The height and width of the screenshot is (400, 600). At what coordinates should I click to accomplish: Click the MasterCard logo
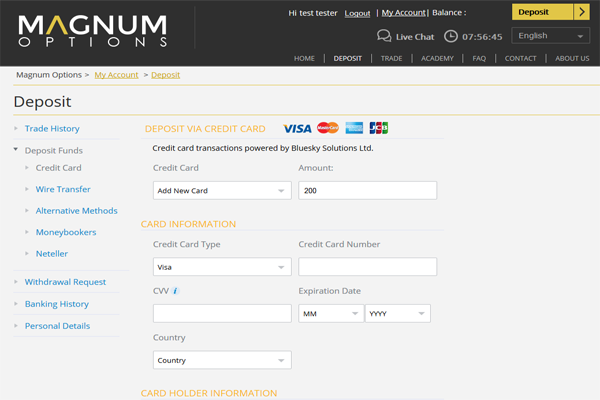[x=328, y=128]
